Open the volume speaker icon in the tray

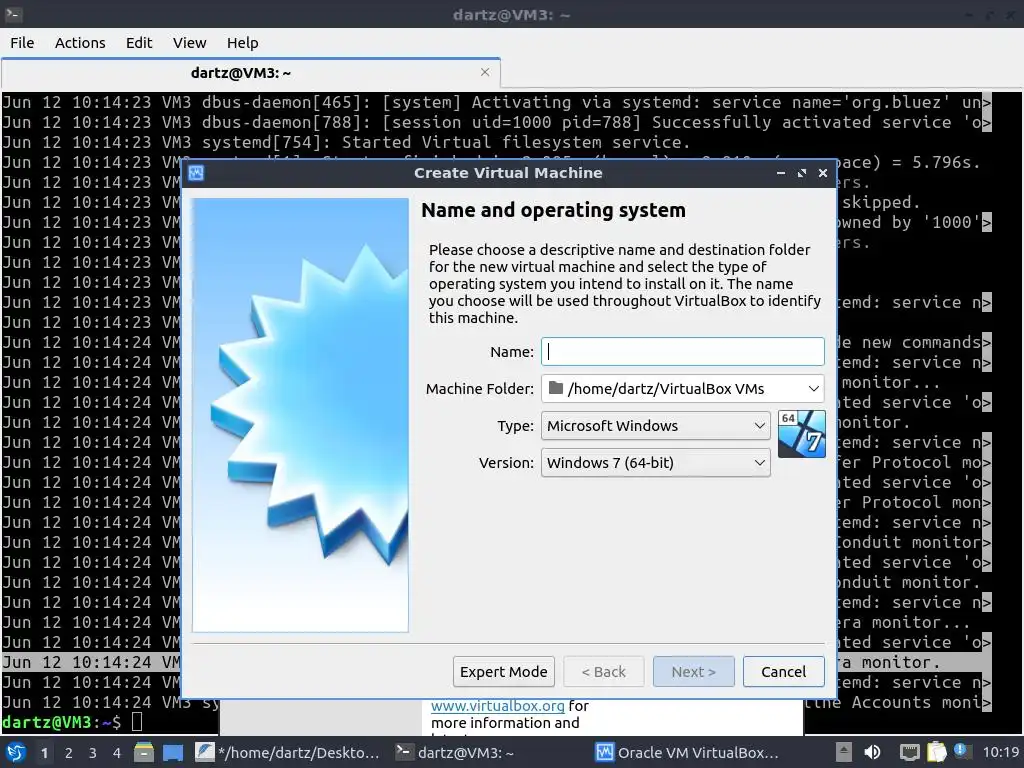tap(872, 752)
